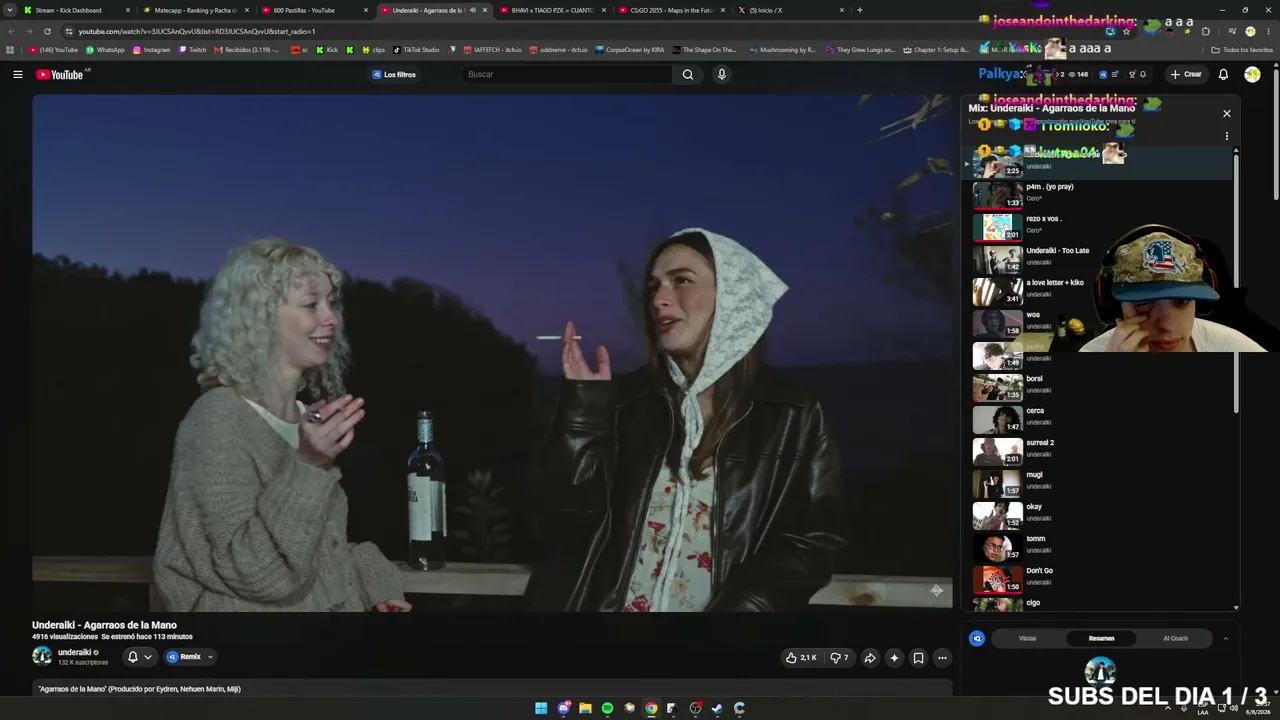Open the WhatsApp bookmark

click(x=105, y=50)
